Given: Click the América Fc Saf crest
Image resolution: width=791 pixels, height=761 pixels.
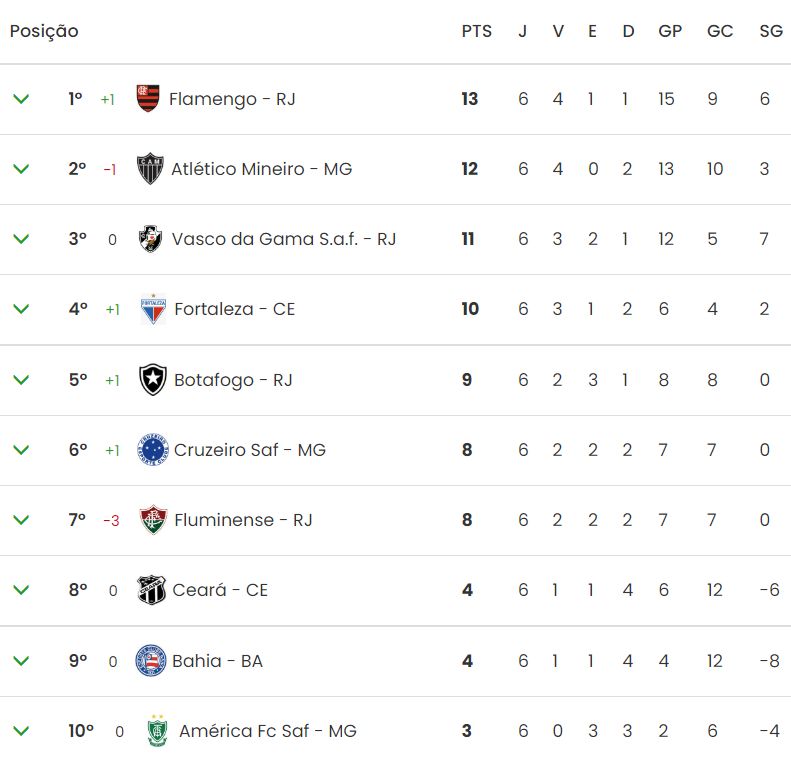Looking at the screenshot, I should point(156,731).
